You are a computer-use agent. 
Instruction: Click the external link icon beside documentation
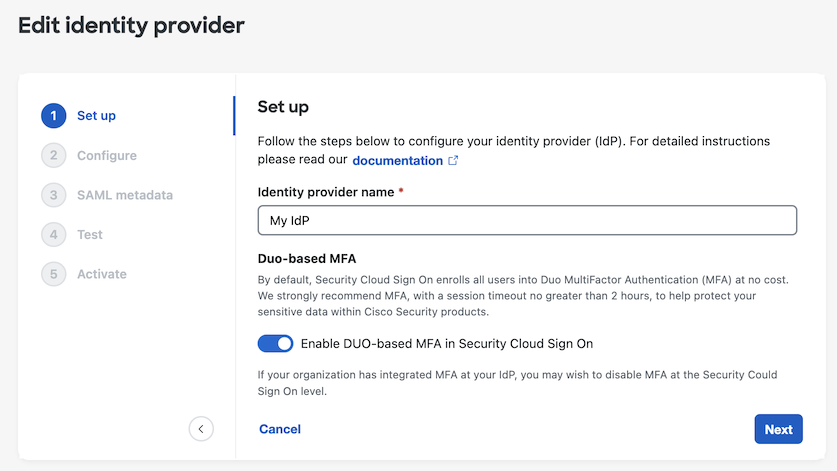click(454, 160)
